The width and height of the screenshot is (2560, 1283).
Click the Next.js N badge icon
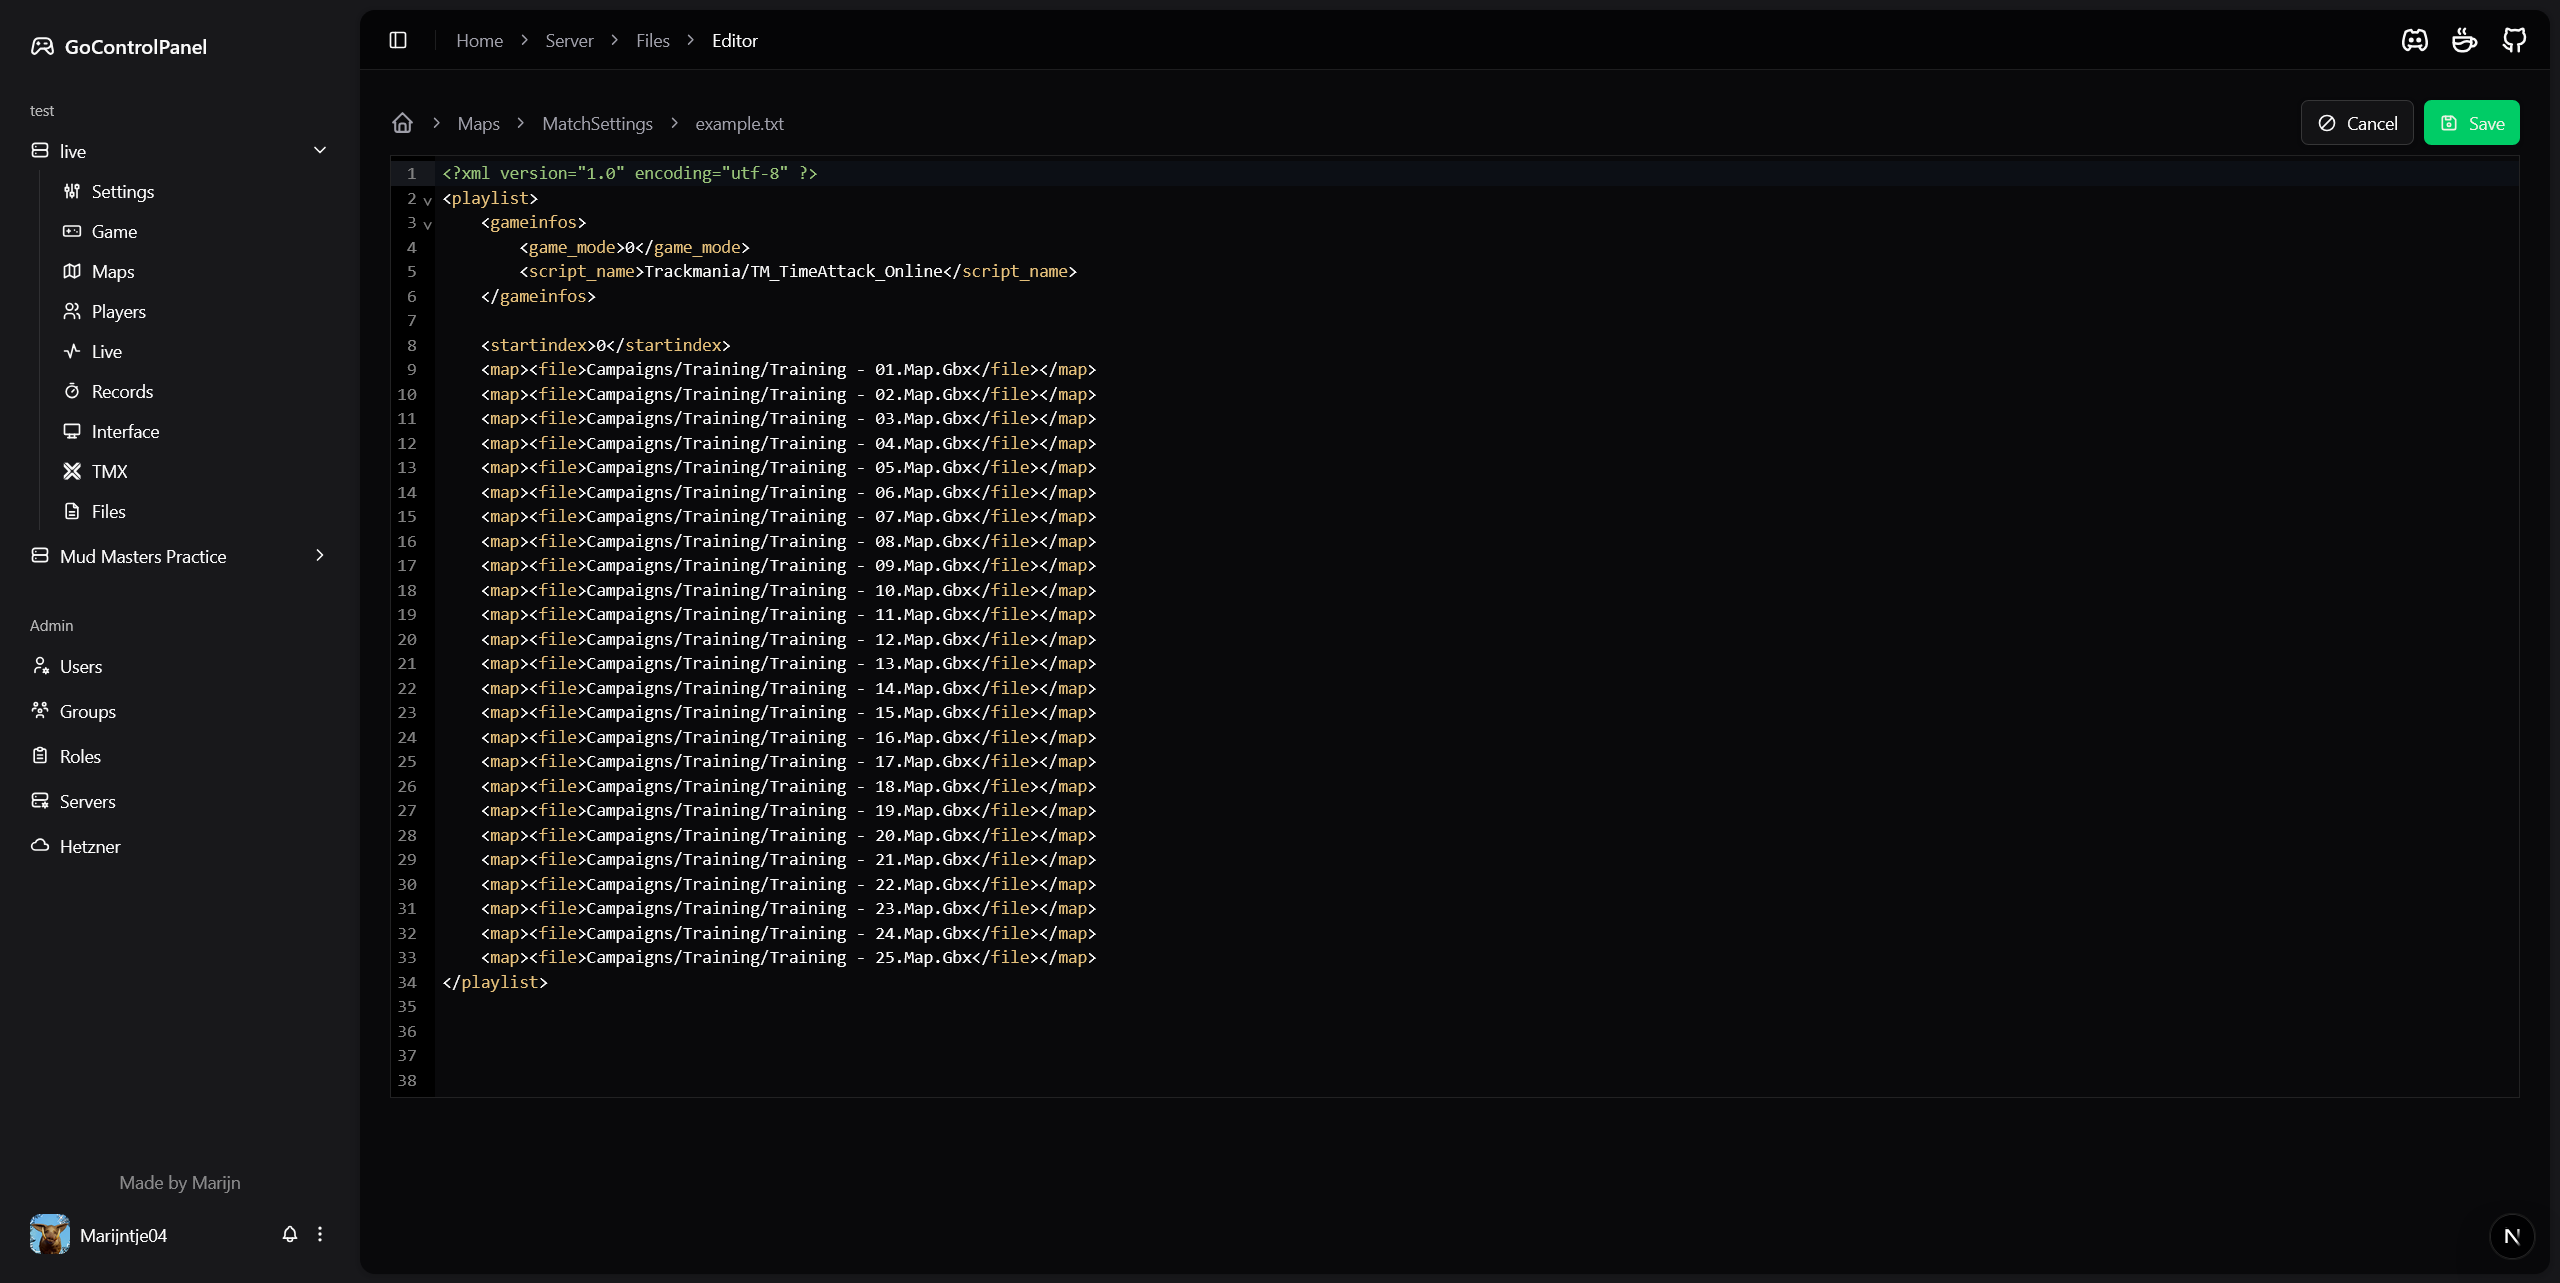(2511, 1236)
